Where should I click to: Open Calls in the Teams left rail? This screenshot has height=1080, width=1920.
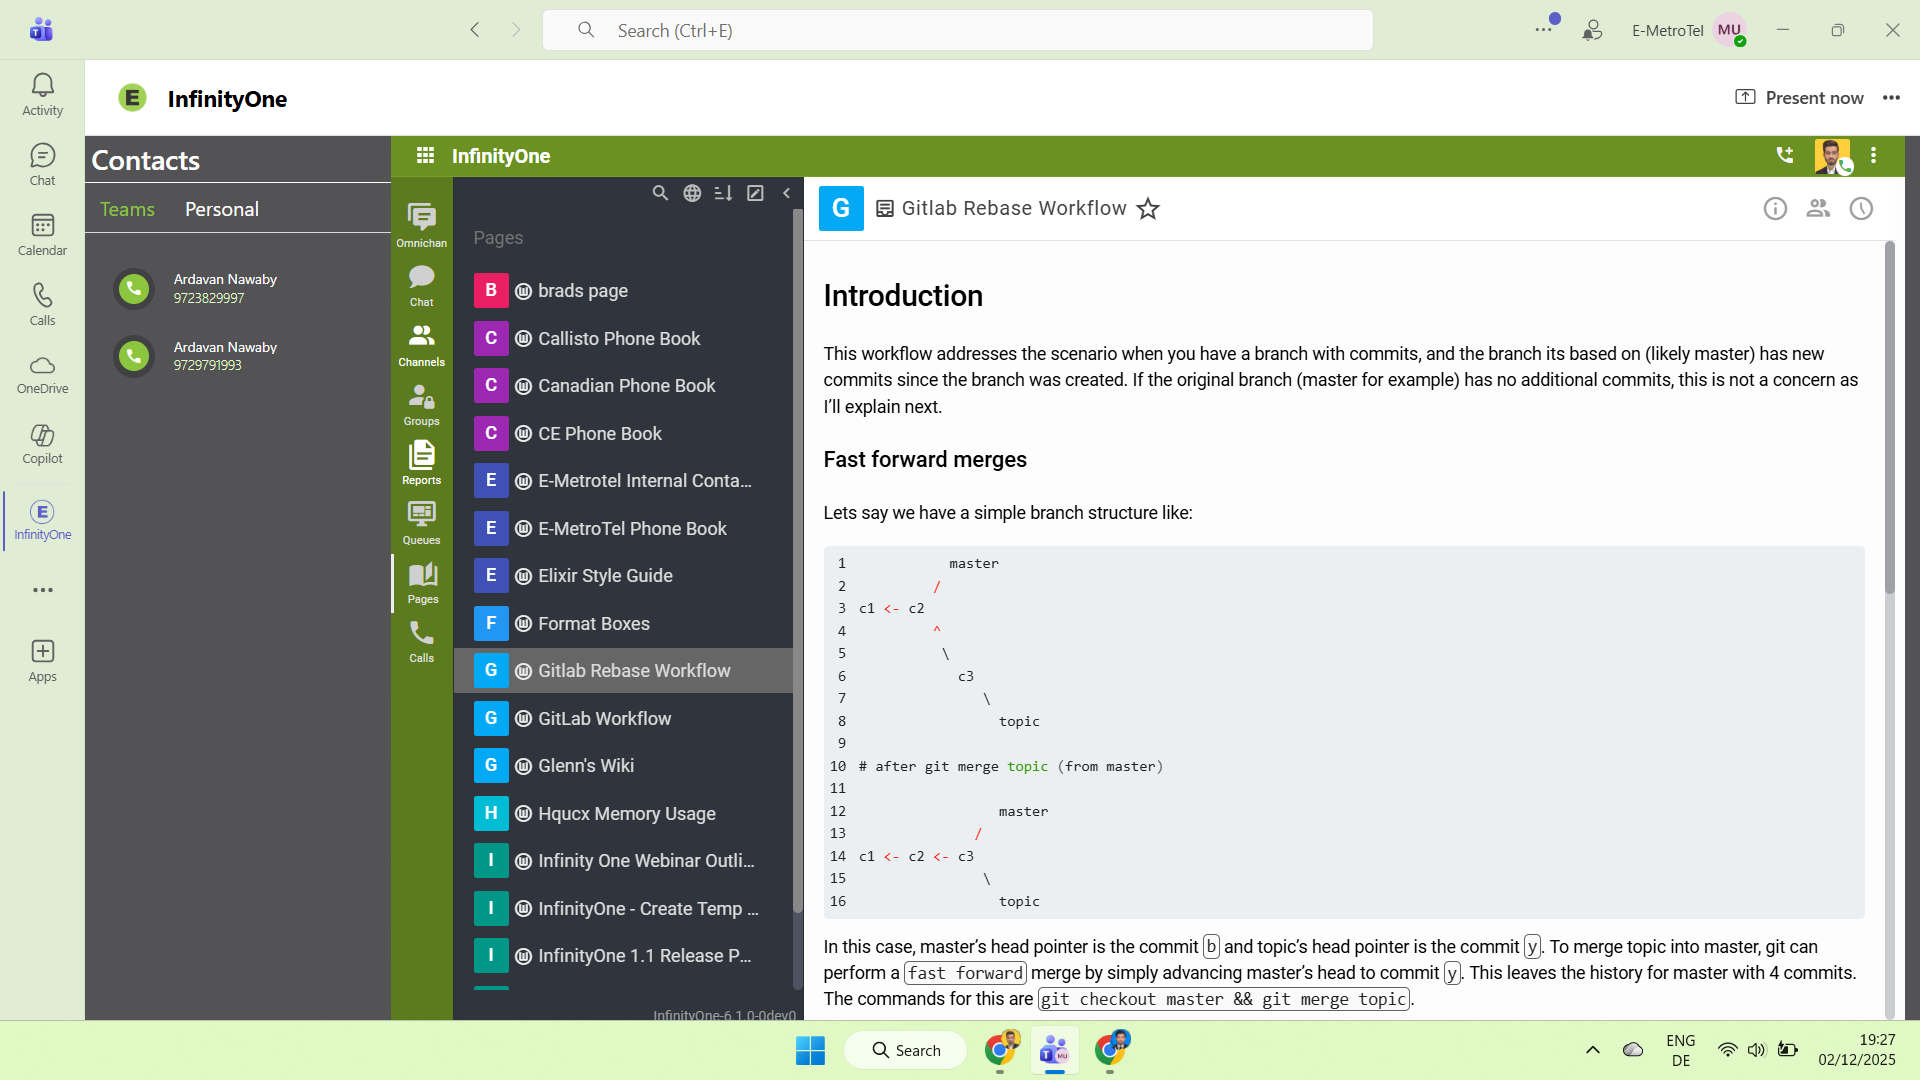click(x=42, y=305)
